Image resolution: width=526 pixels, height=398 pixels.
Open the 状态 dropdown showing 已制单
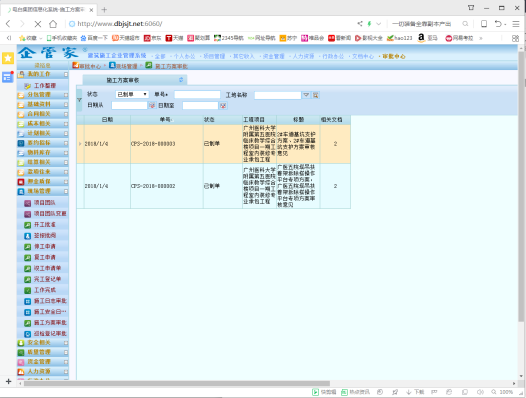pos(132,95)
